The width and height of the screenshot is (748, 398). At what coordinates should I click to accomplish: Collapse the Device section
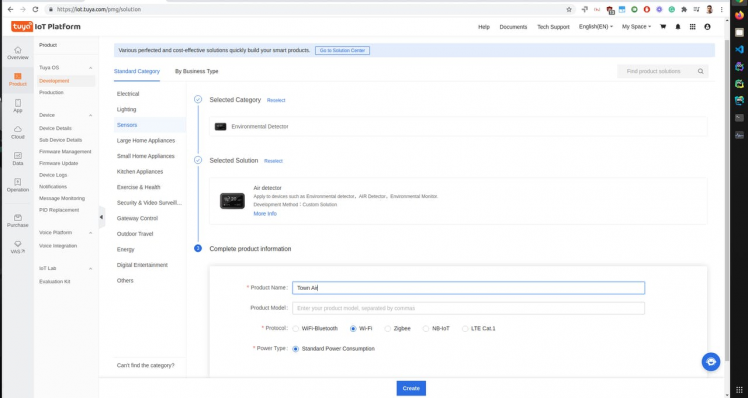90,115
